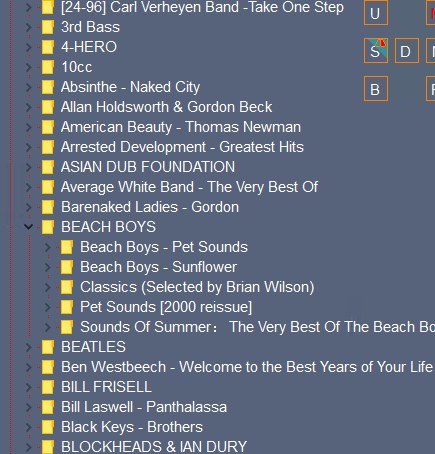Expand the 4-HERO folder
Viewport: 435px width, 454px height.
(x=29, y=47)
